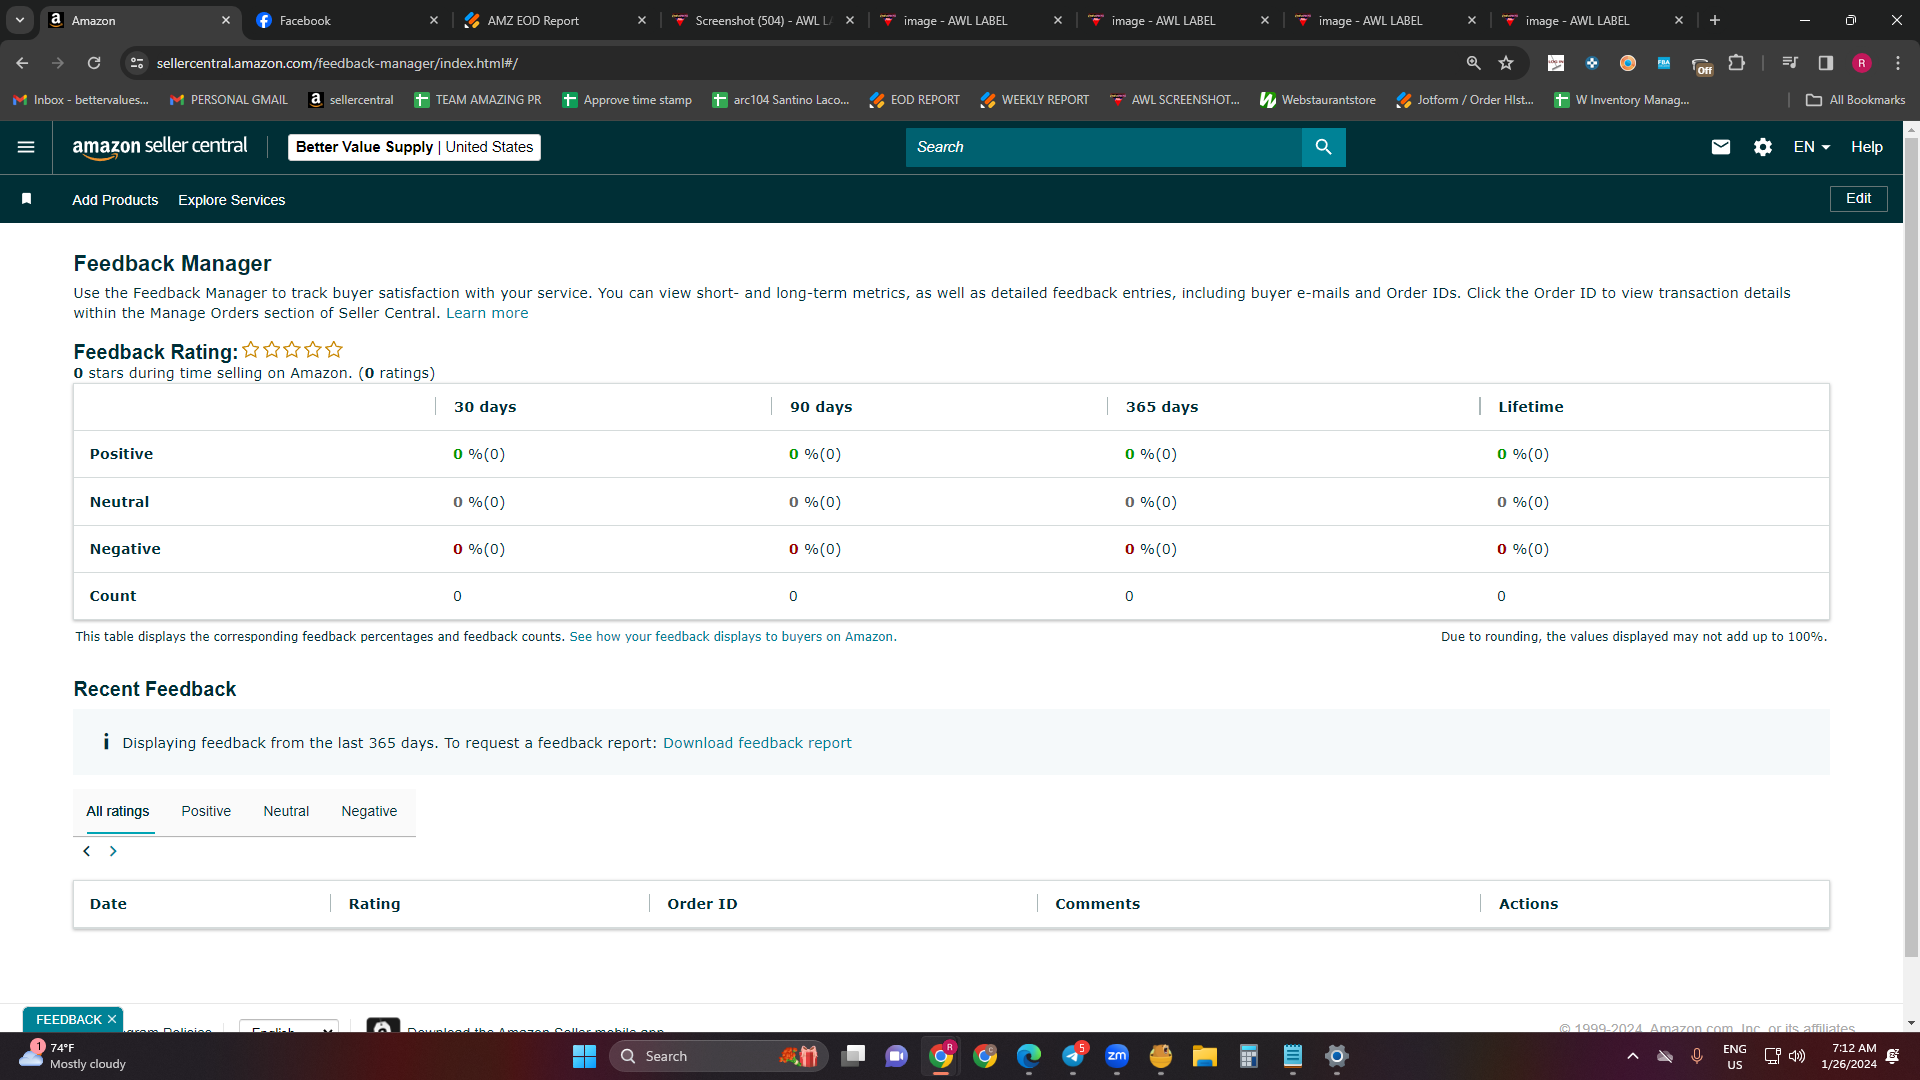Open the Calculator from the taskbar

[x=1248, y=1056]
